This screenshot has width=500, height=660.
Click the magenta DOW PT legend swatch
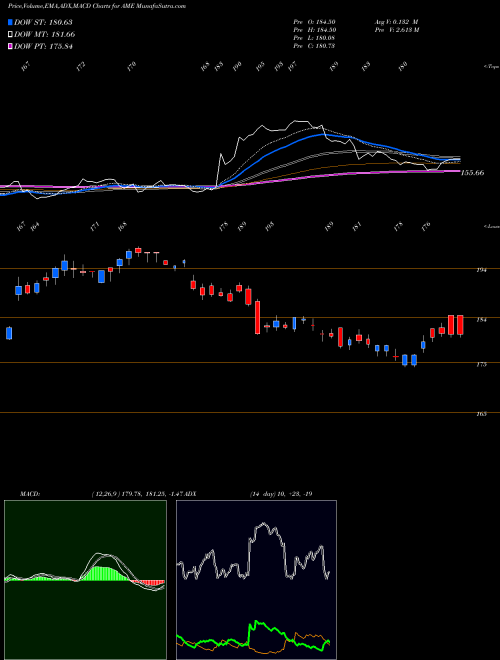[x=11, y=46]
